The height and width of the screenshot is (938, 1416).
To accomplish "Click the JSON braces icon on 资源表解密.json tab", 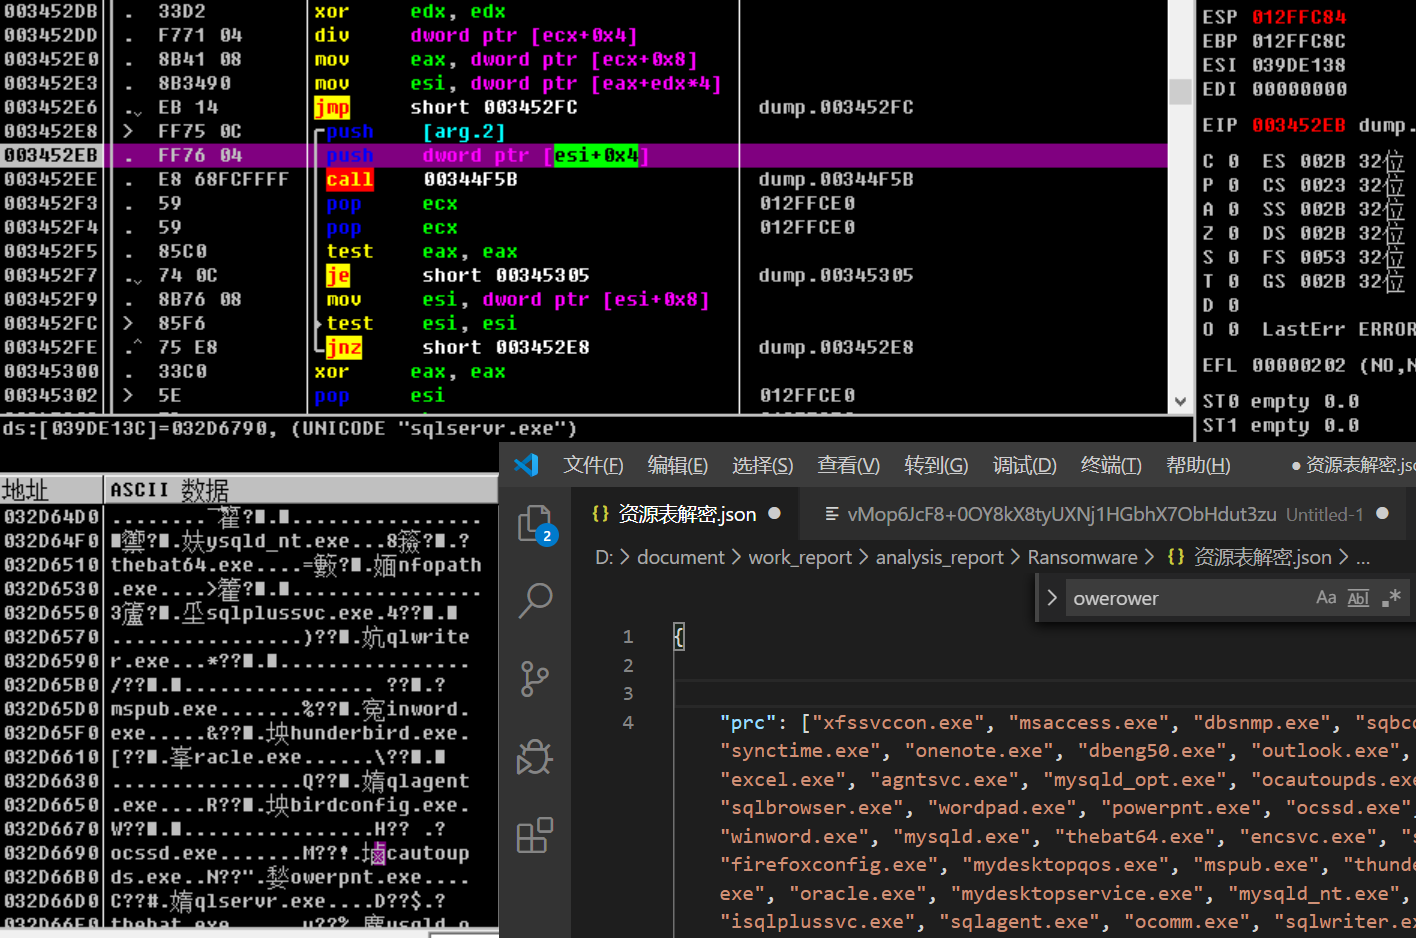I will click(600, 514).
